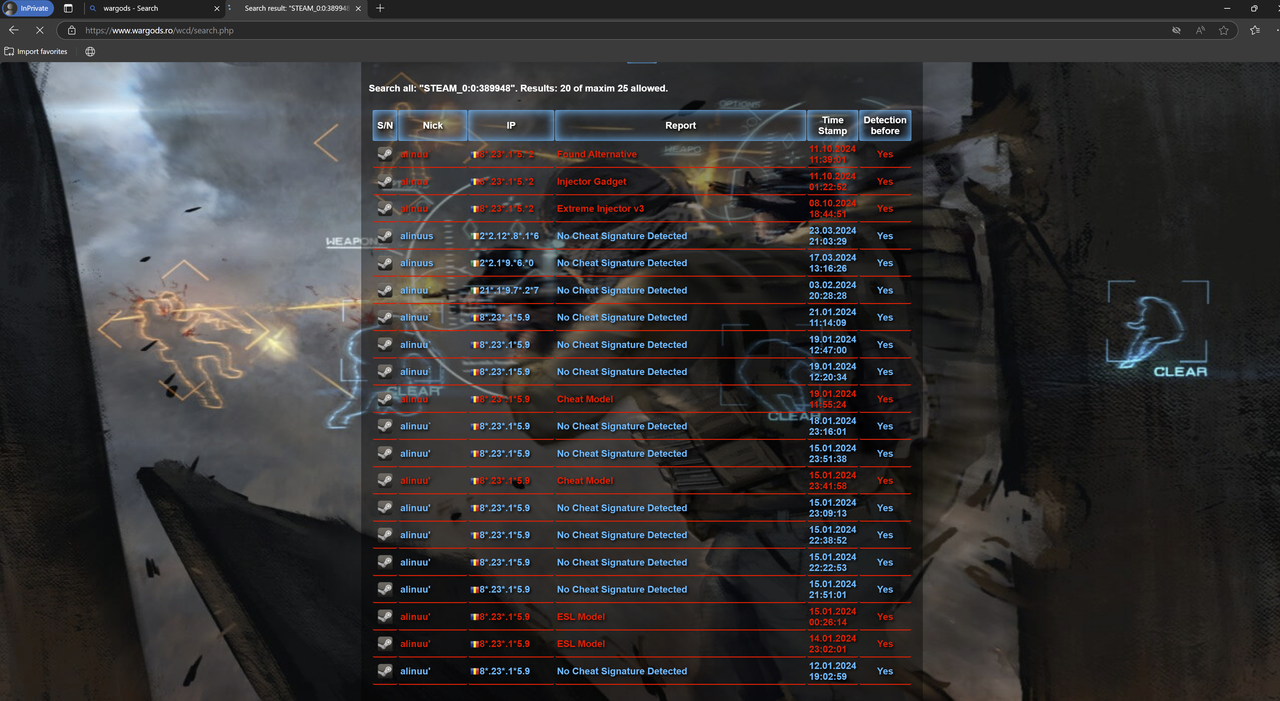The height and width of the screenshot is (701, 1280).
Task: Click Steam icon in 14.01.2024 ESL Model row
Action: tap(385, 643)
